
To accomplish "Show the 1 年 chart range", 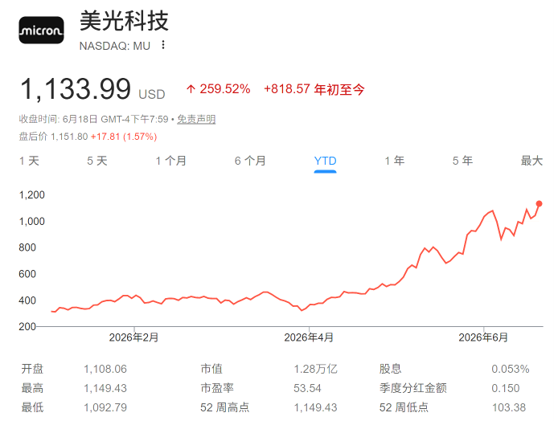I will tap(394, 161).
